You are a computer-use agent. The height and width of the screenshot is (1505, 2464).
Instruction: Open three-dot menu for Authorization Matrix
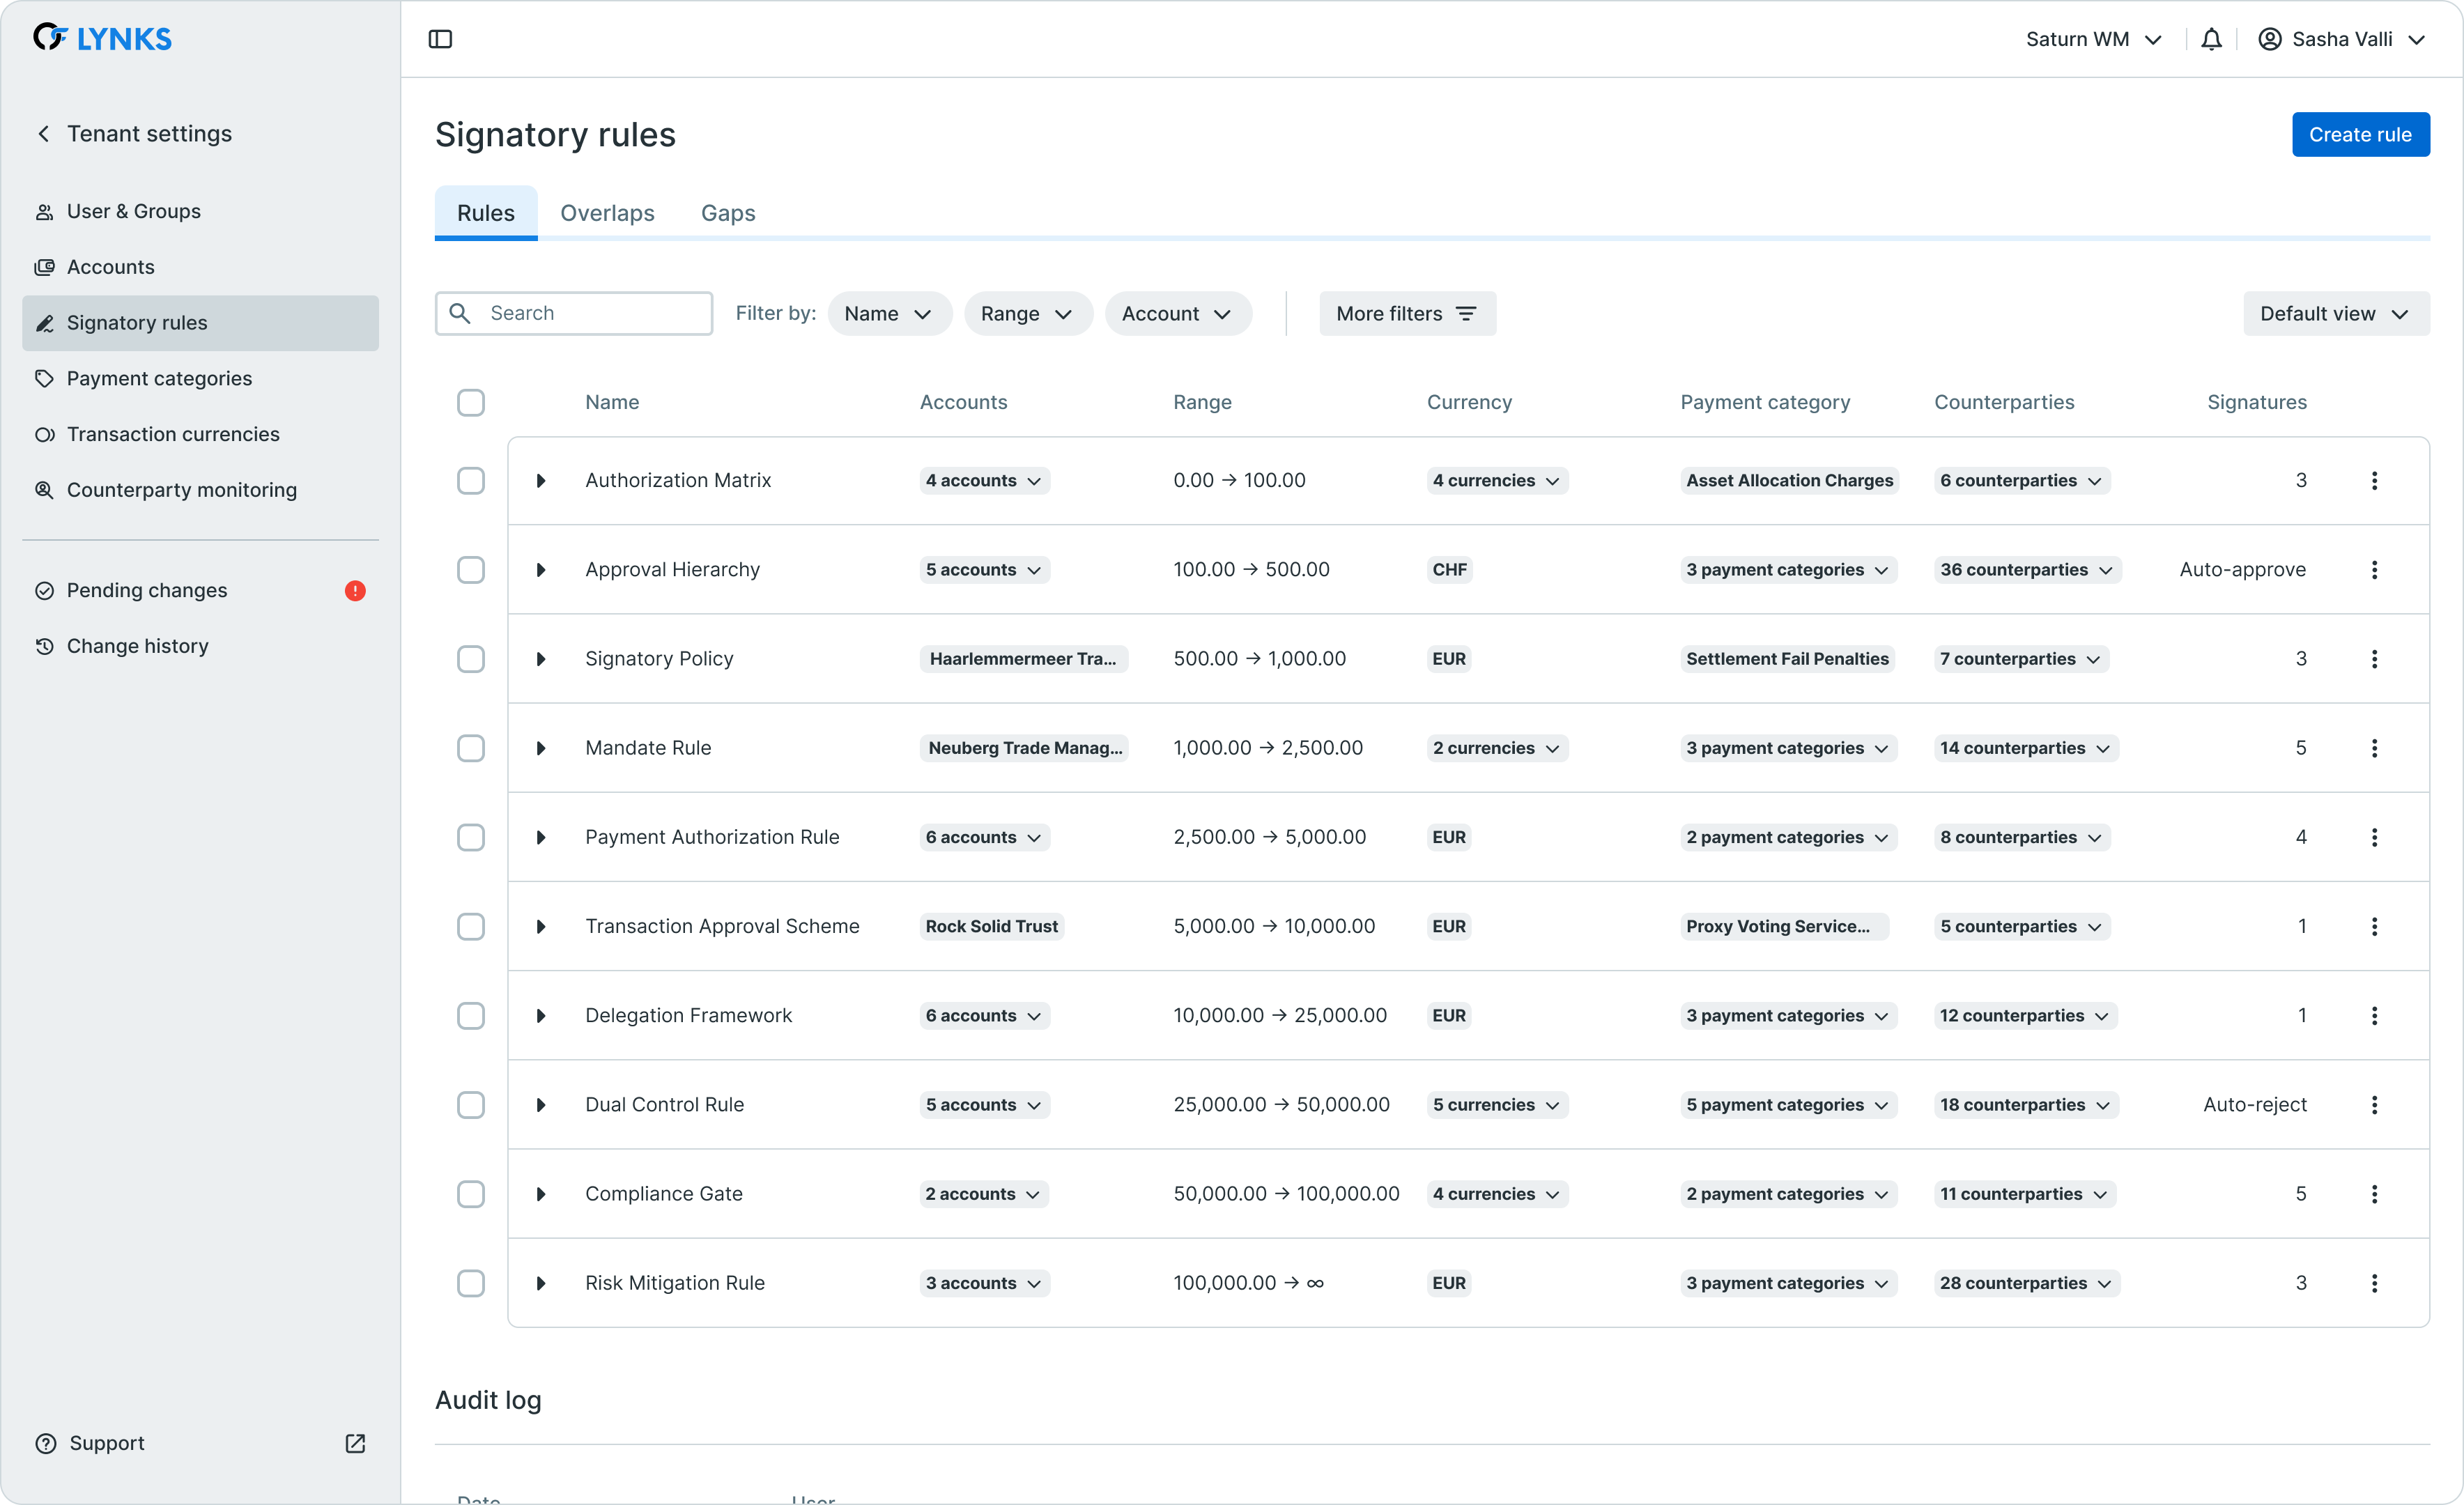(2374, 481)
